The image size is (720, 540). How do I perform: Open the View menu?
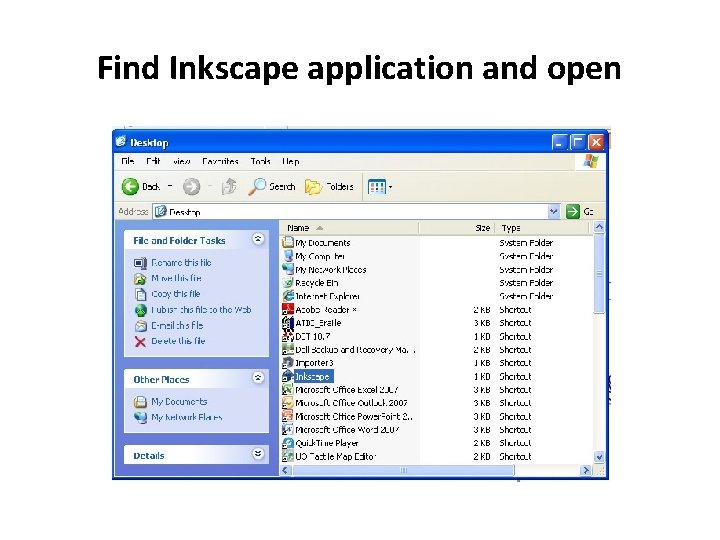(182, 161)
